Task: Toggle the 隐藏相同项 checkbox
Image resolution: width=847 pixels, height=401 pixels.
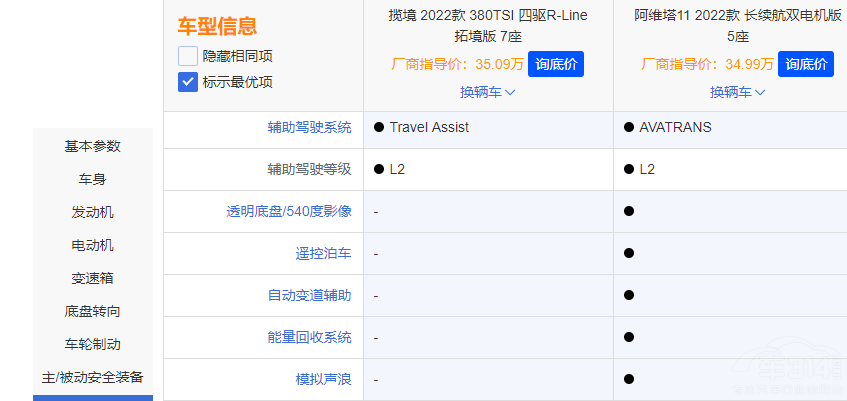Action: (x=188, y=56)
